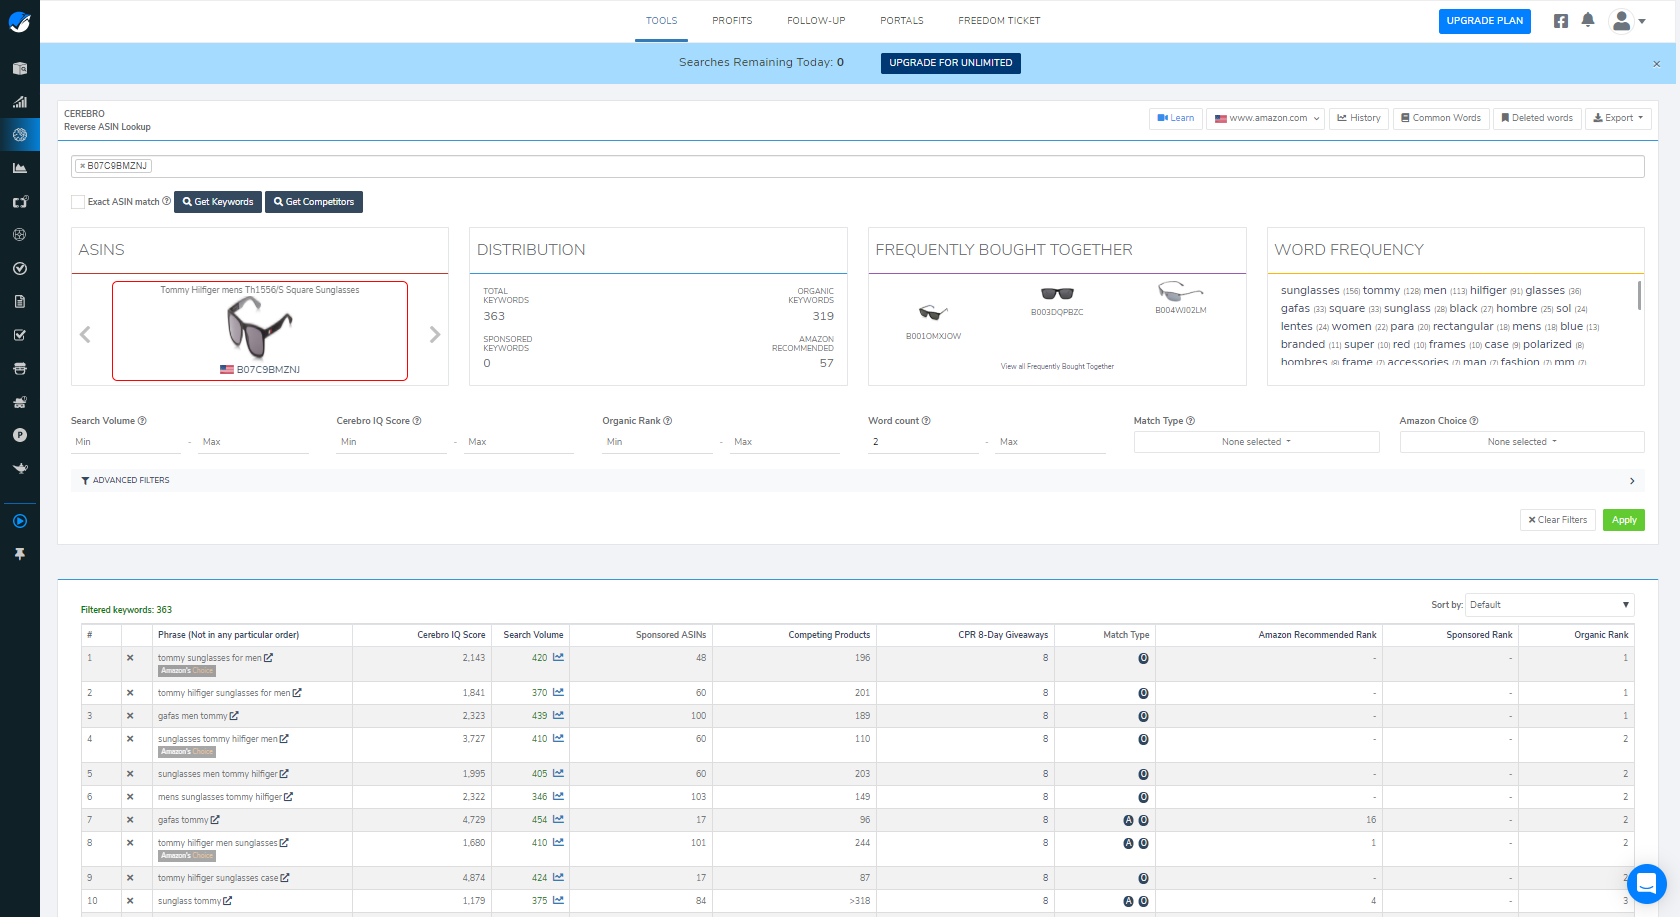The image size is (1680, 917).
Task: Show the Search Volume help tooltip icon
Action: (142, 421)
